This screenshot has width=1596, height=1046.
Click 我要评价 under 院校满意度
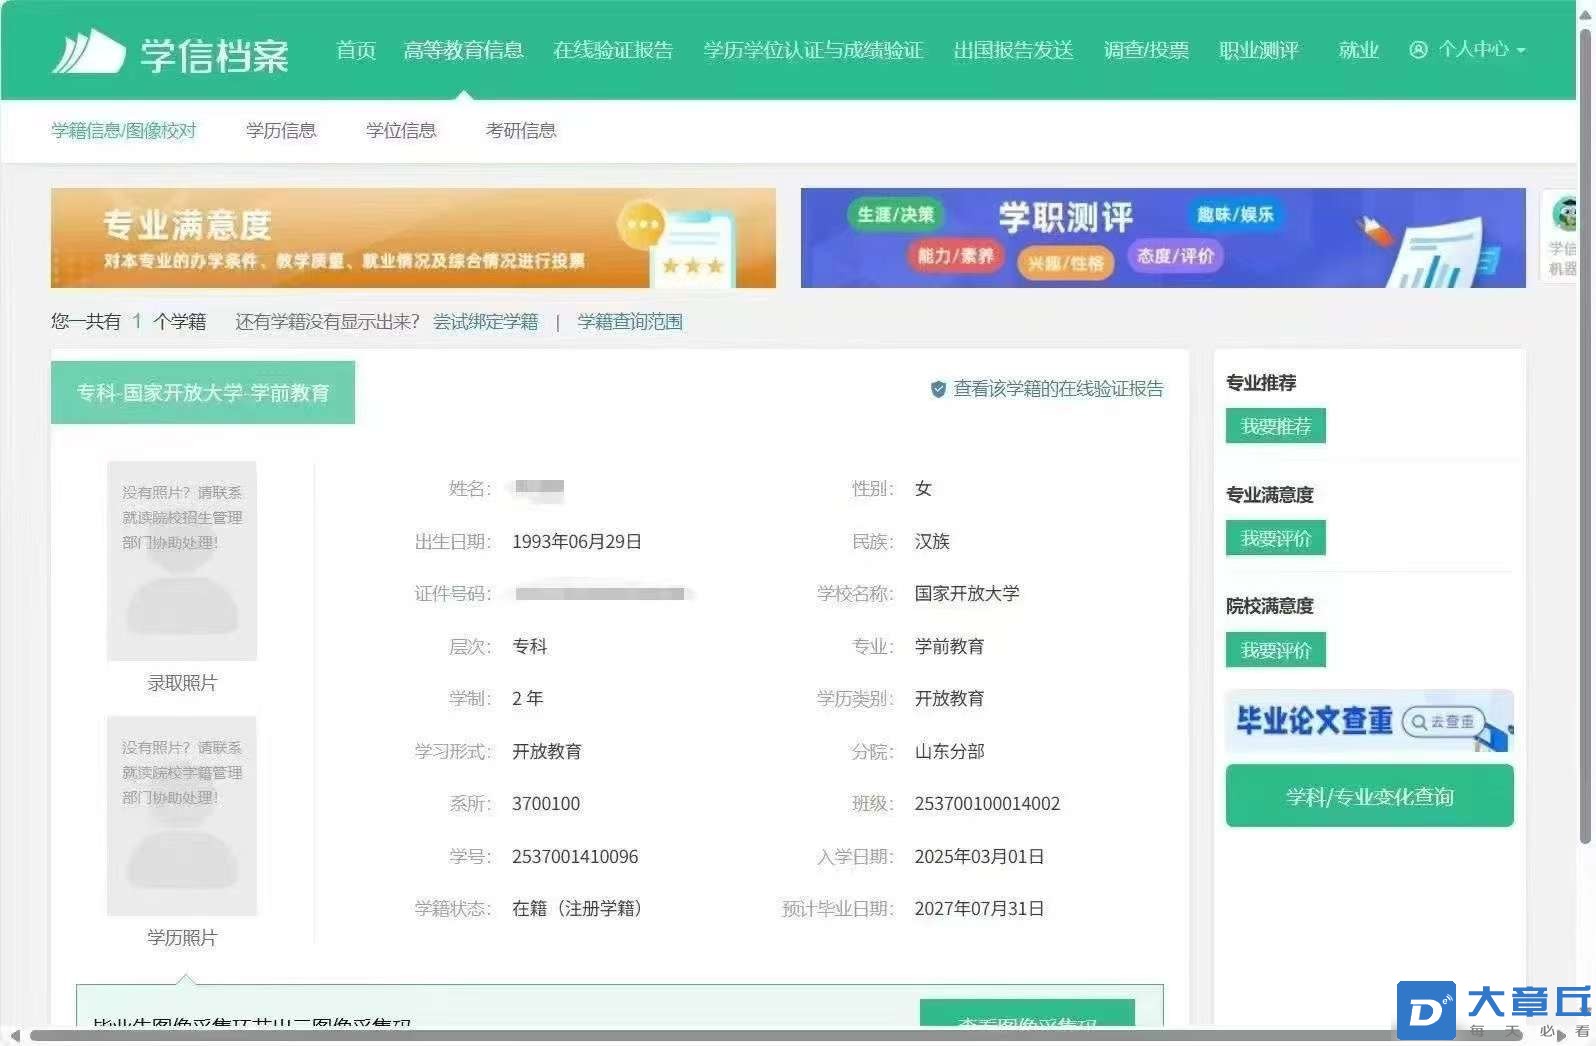(x=1276, y=650)
